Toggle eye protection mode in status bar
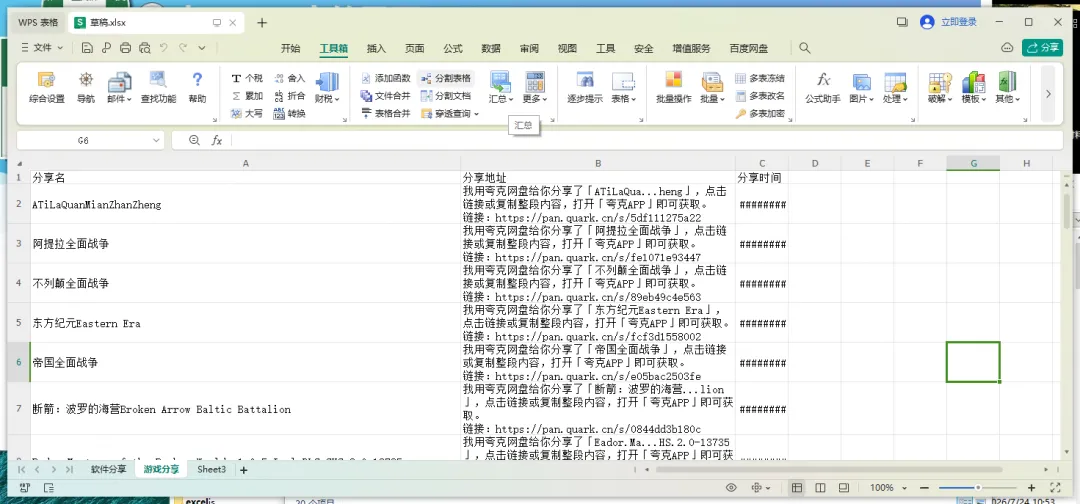Image resolution: width=1080 pixels, height=504 pixels. [x=731, y=487]
